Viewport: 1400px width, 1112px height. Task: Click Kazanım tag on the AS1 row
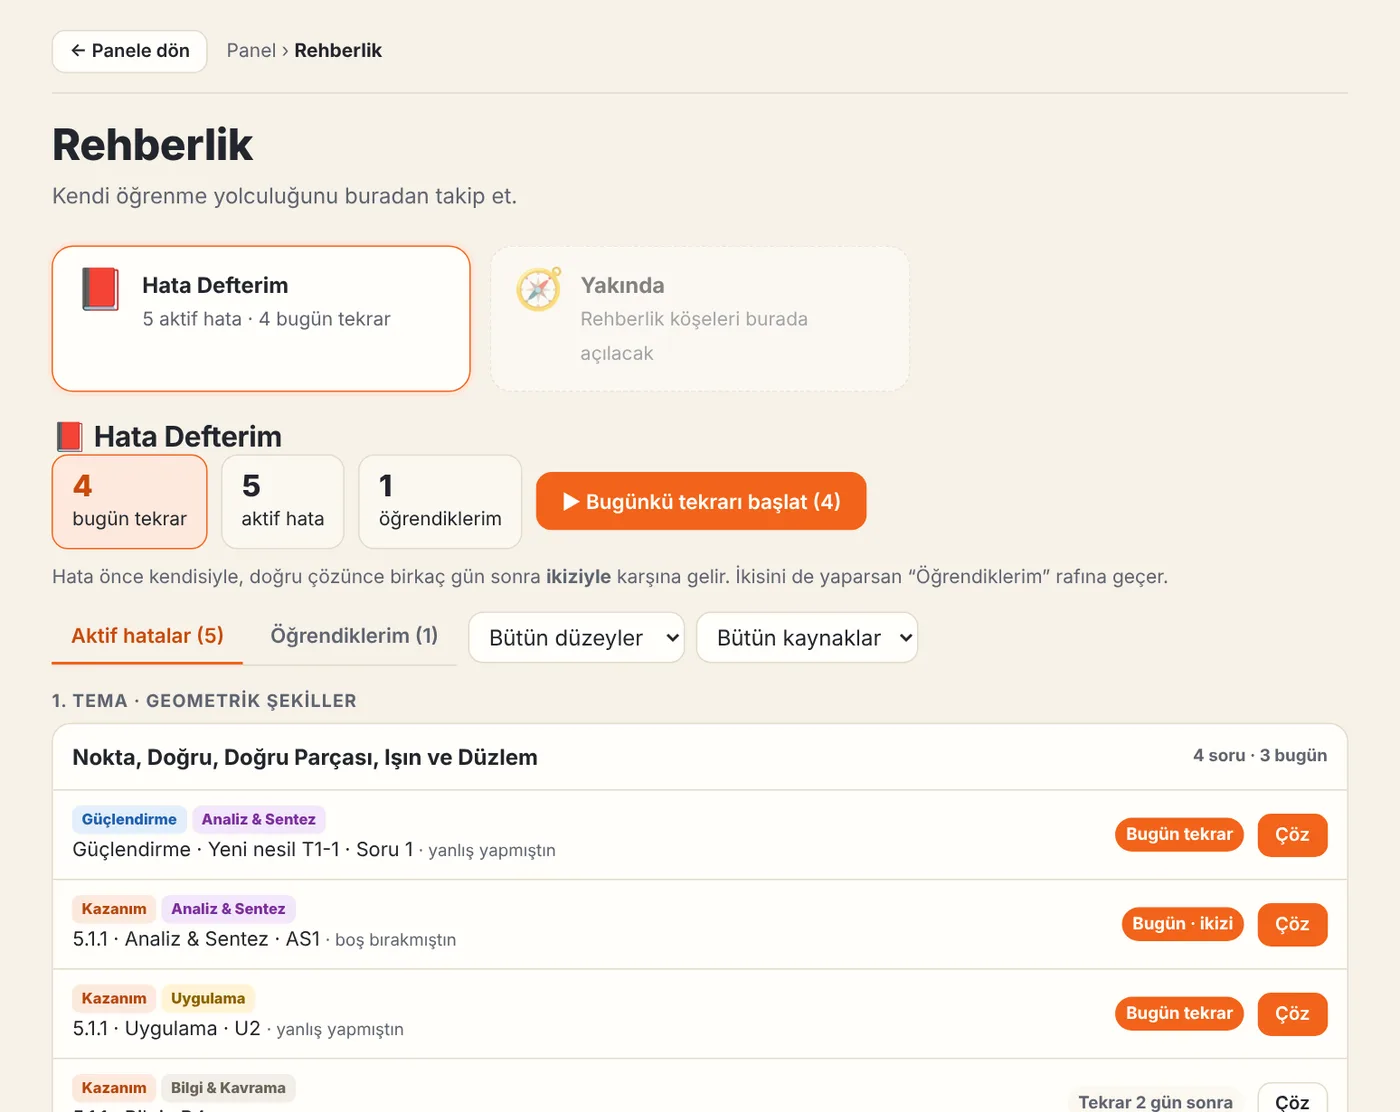point(114,909)
